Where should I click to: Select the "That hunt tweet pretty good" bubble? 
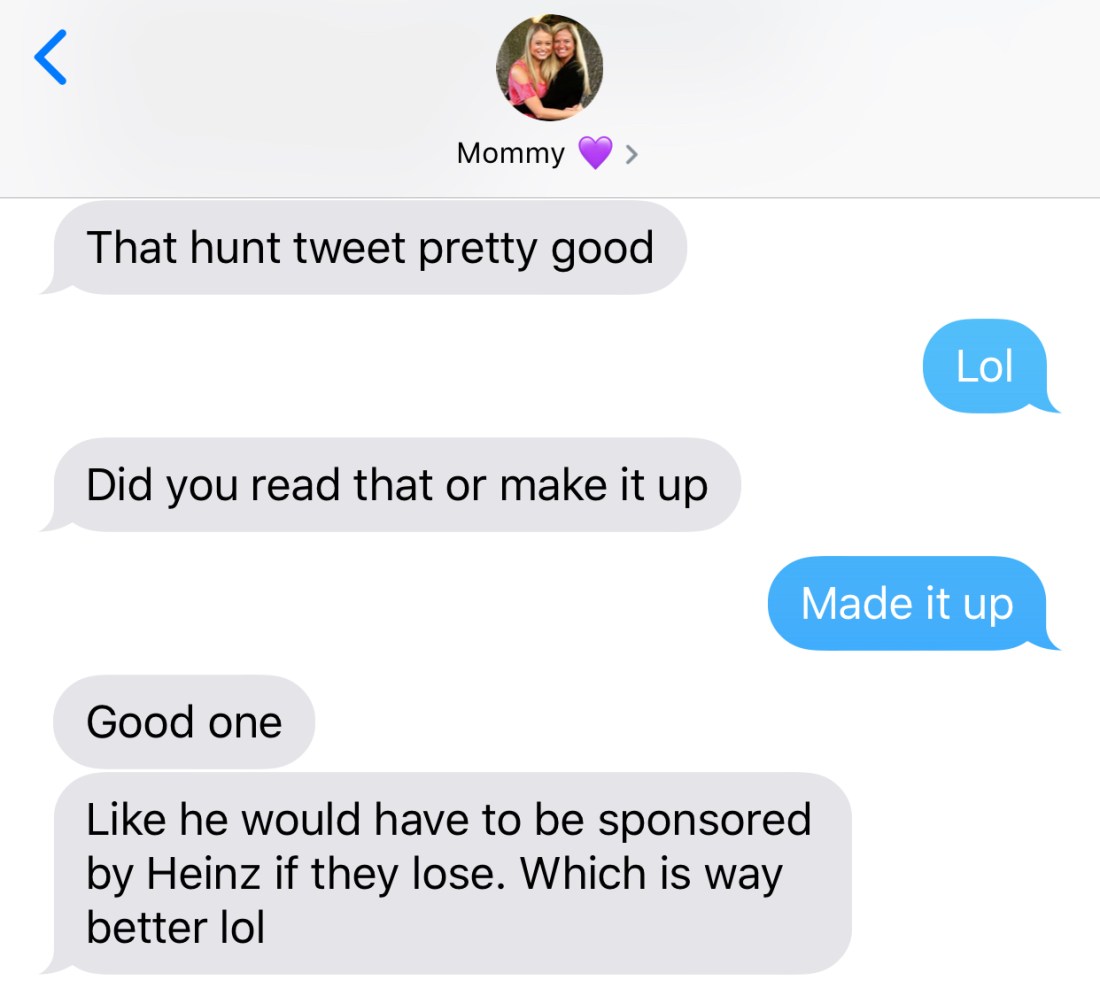coord(370,248)
